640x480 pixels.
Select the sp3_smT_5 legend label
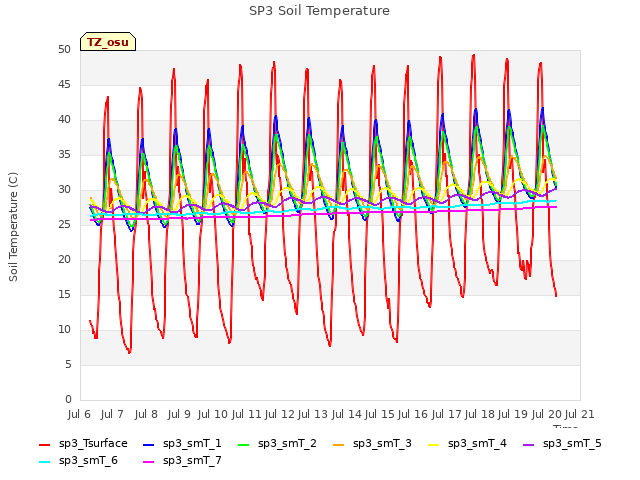pos(572,444)
